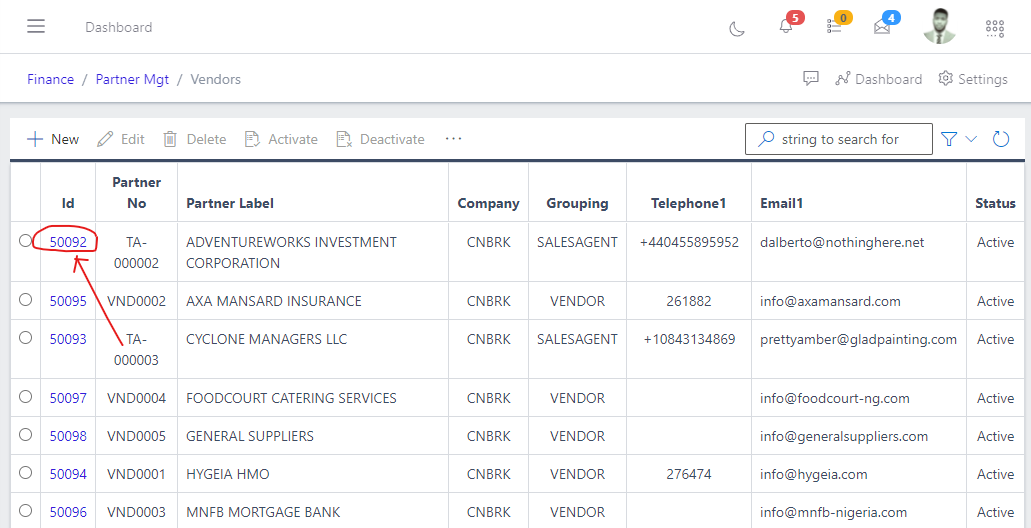
Task: Click the New record button
Action: click(53, 139)
